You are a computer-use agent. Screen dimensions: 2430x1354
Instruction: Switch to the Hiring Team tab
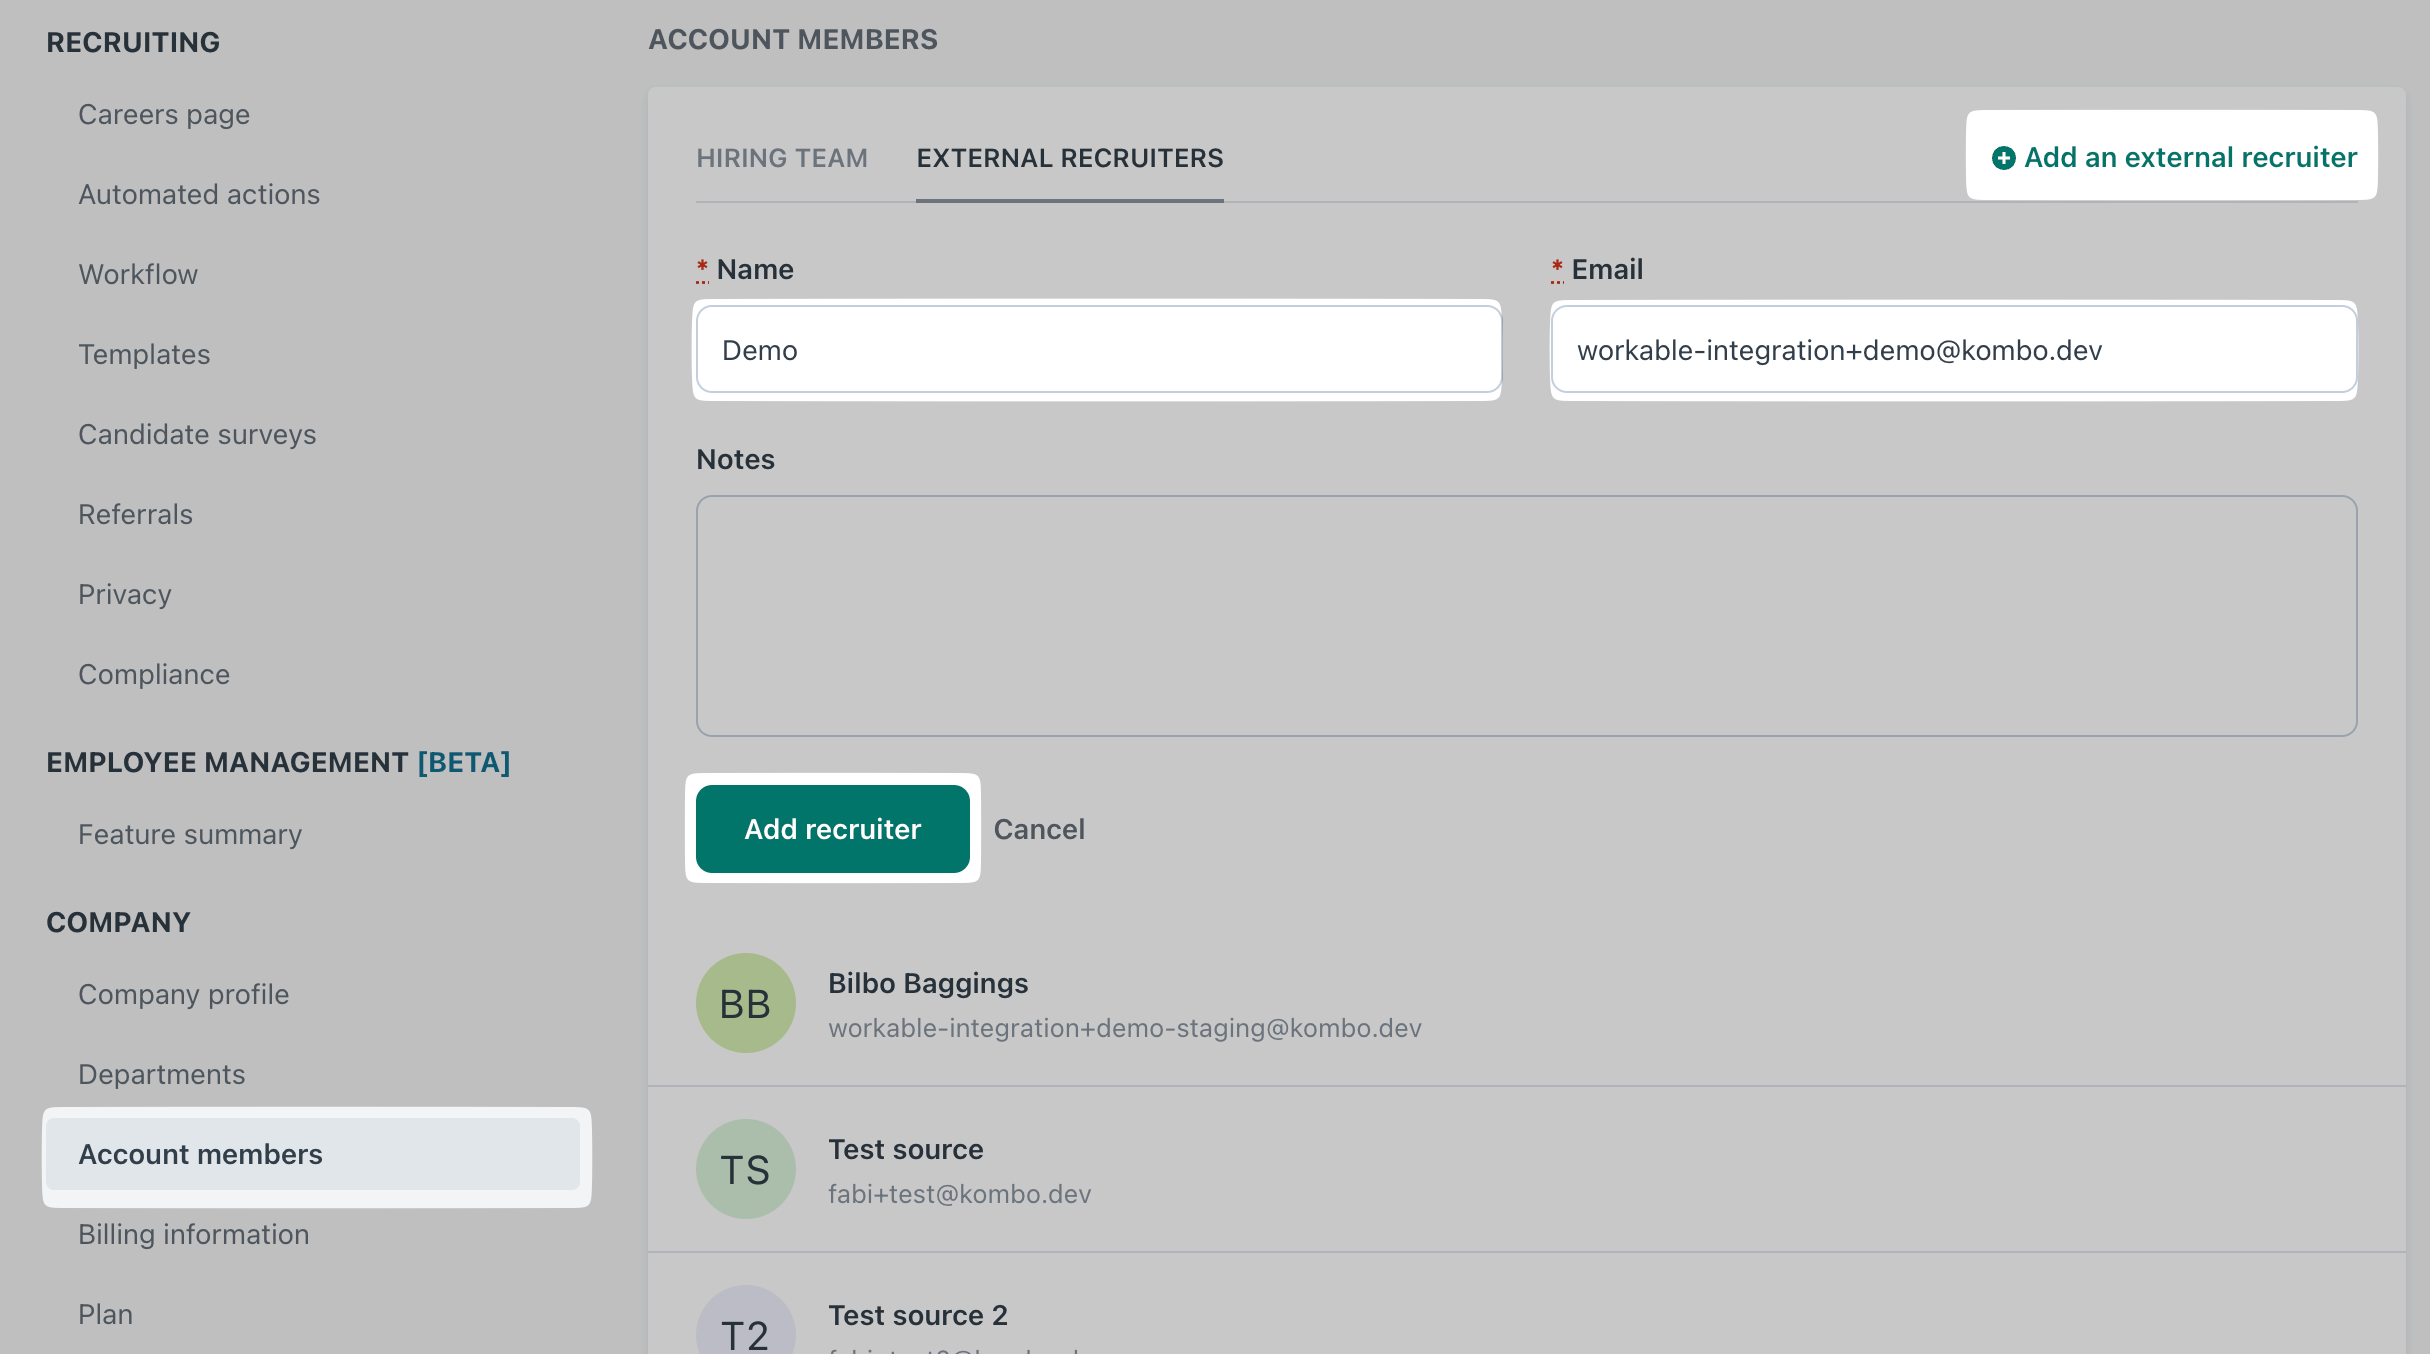click(x=782, y=158)
